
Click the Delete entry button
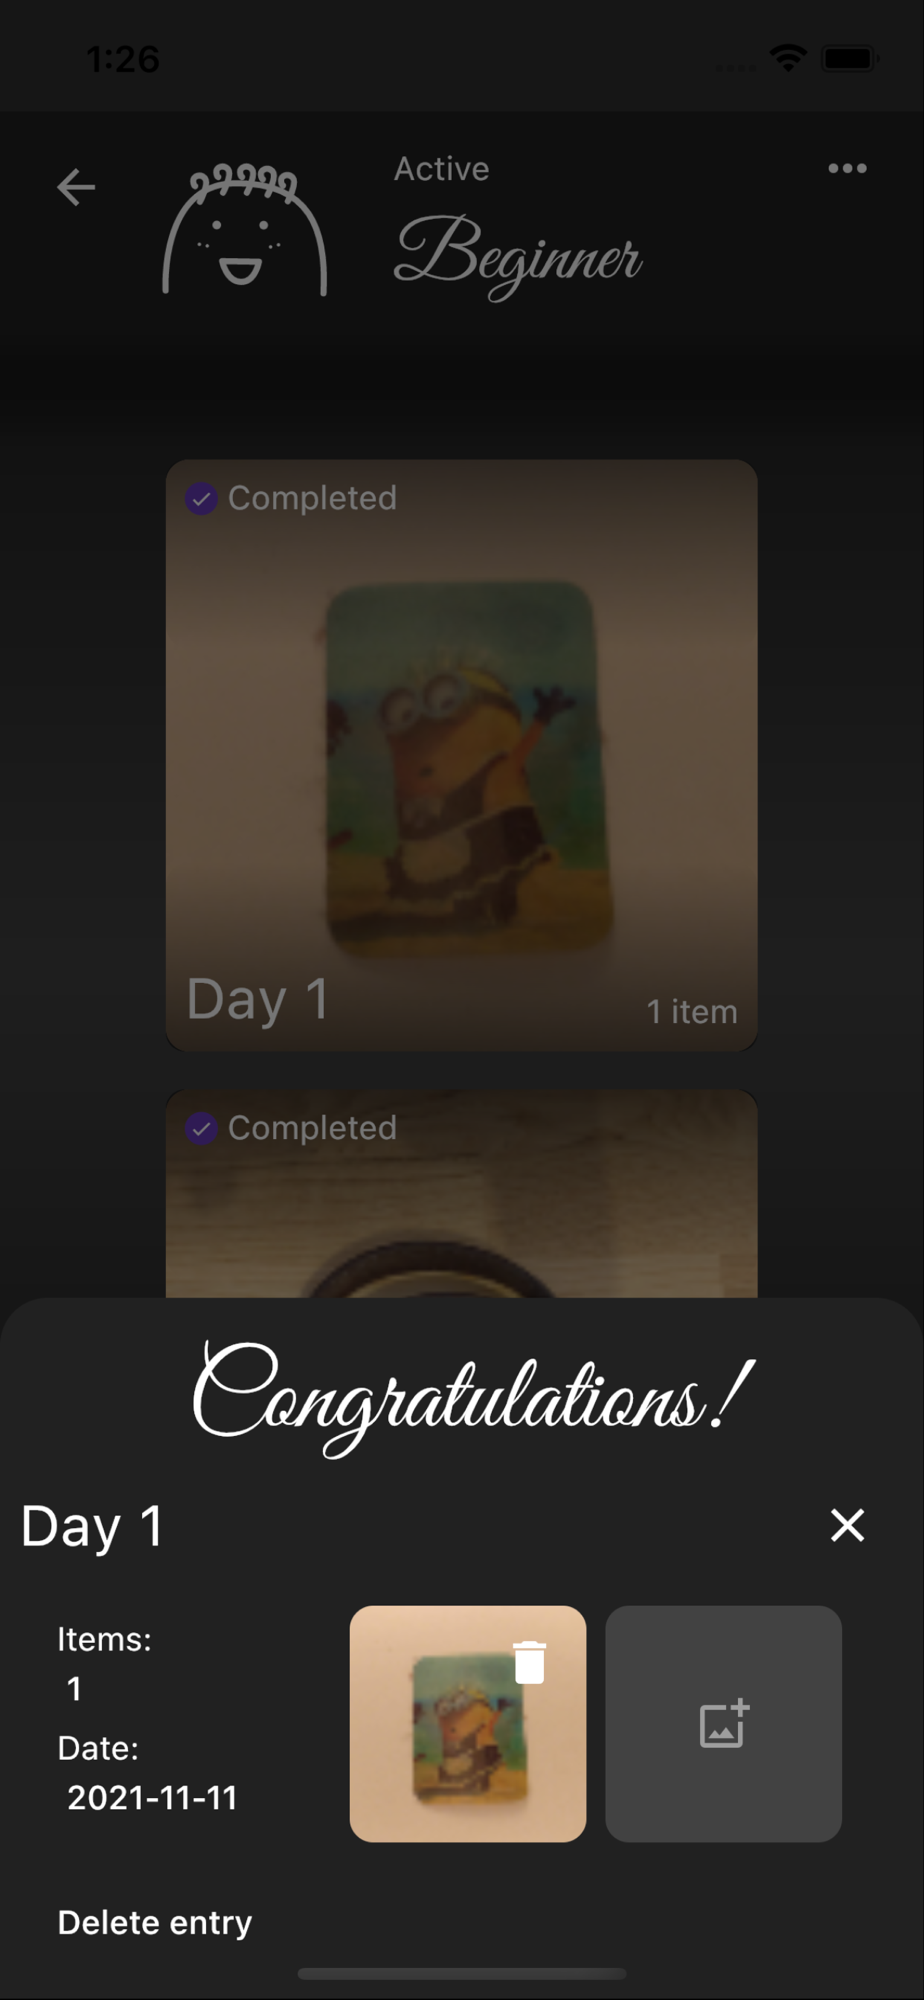pos(155,1922)
